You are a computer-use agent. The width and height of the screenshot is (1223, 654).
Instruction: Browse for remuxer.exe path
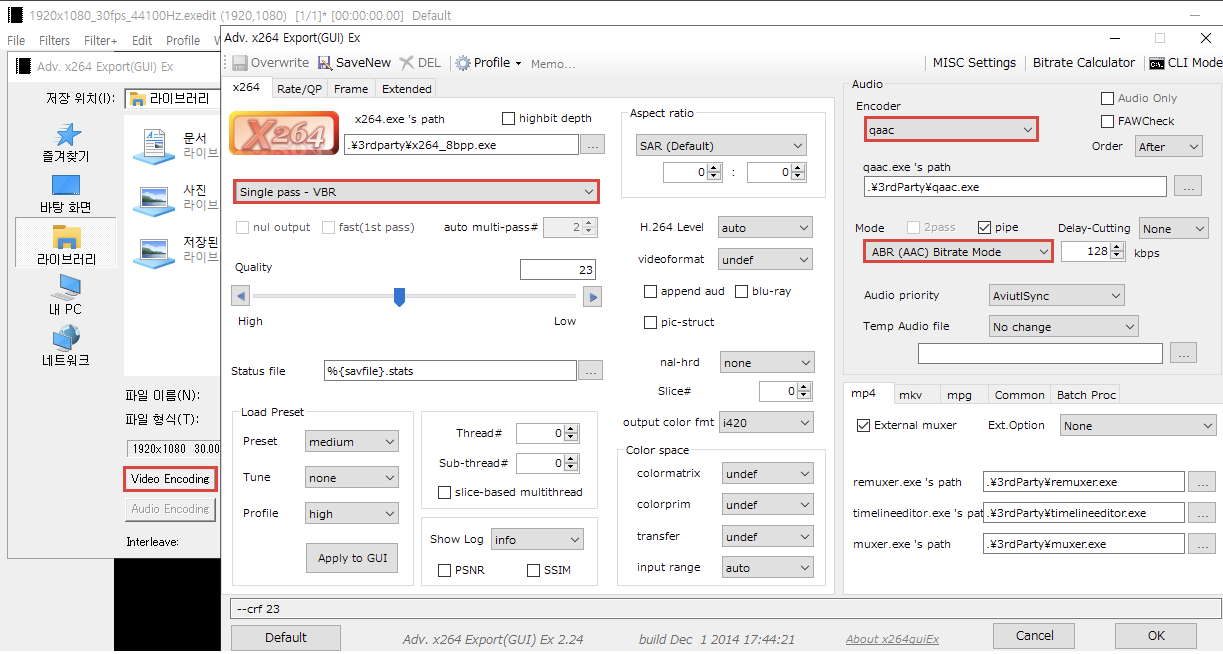[x=1203, y=482]
